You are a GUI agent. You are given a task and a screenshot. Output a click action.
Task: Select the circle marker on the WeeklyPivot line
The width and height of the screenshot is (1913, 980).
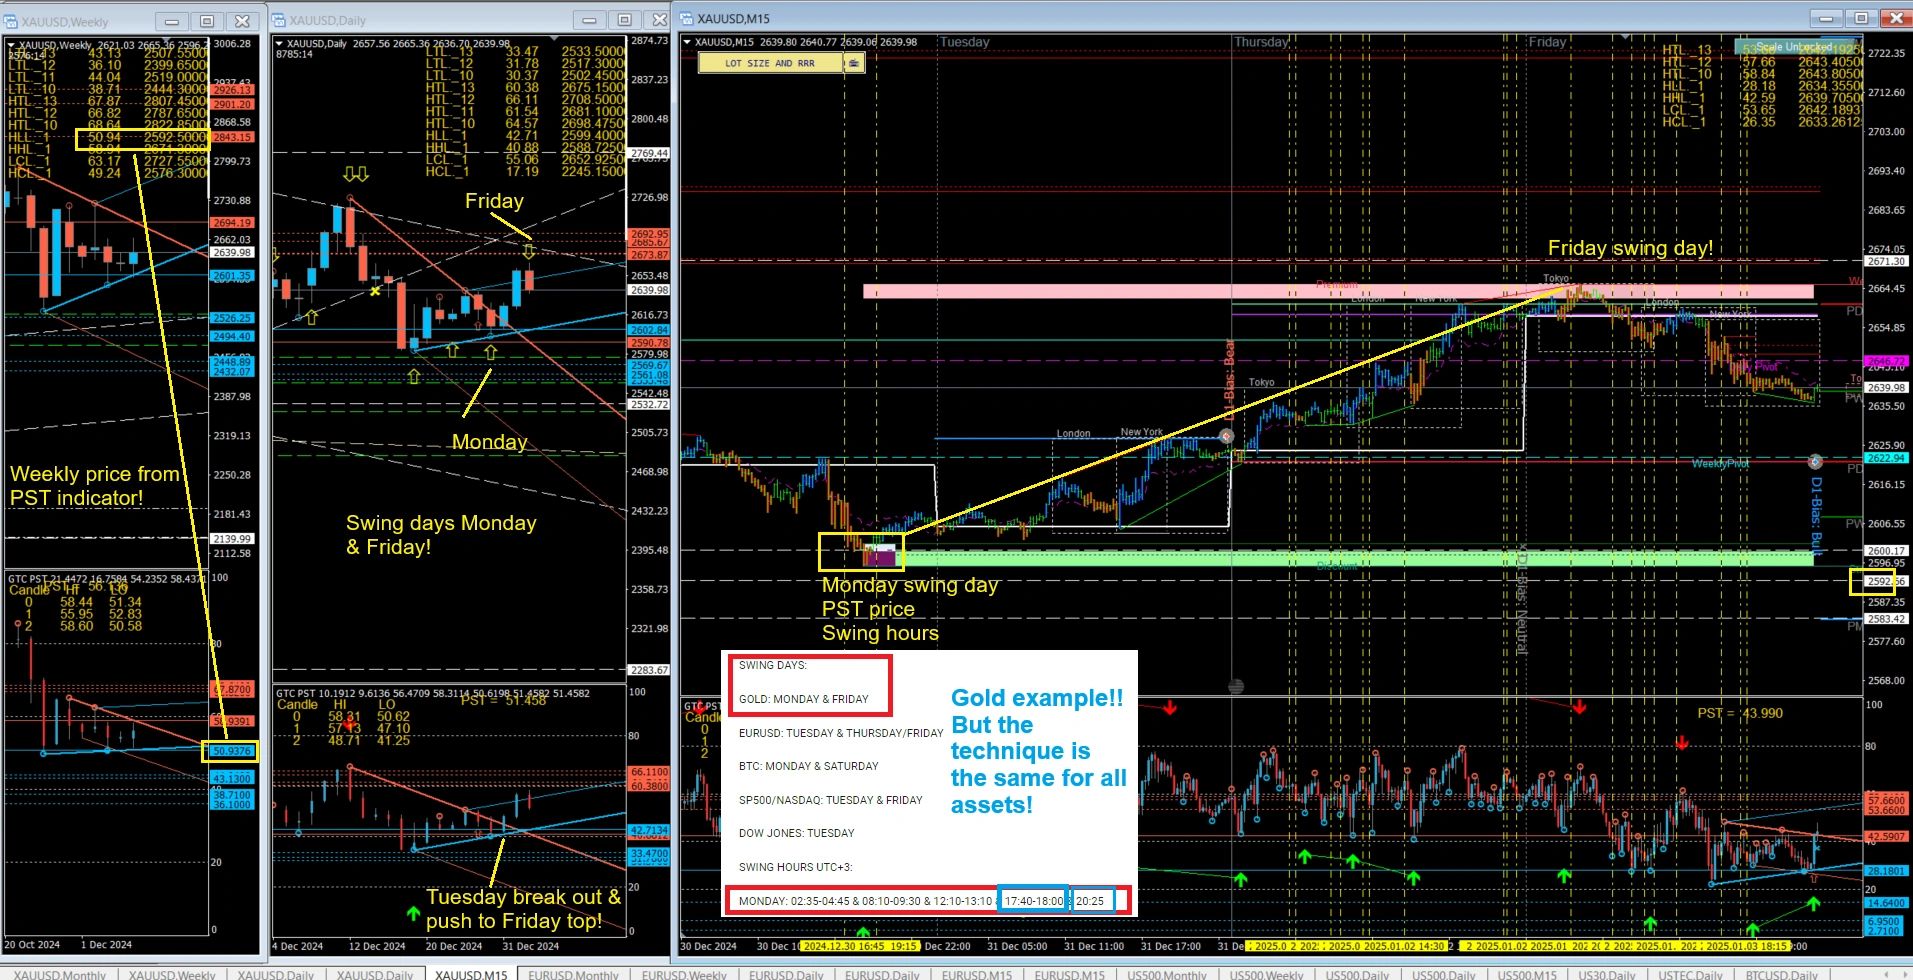[1815, 462]
